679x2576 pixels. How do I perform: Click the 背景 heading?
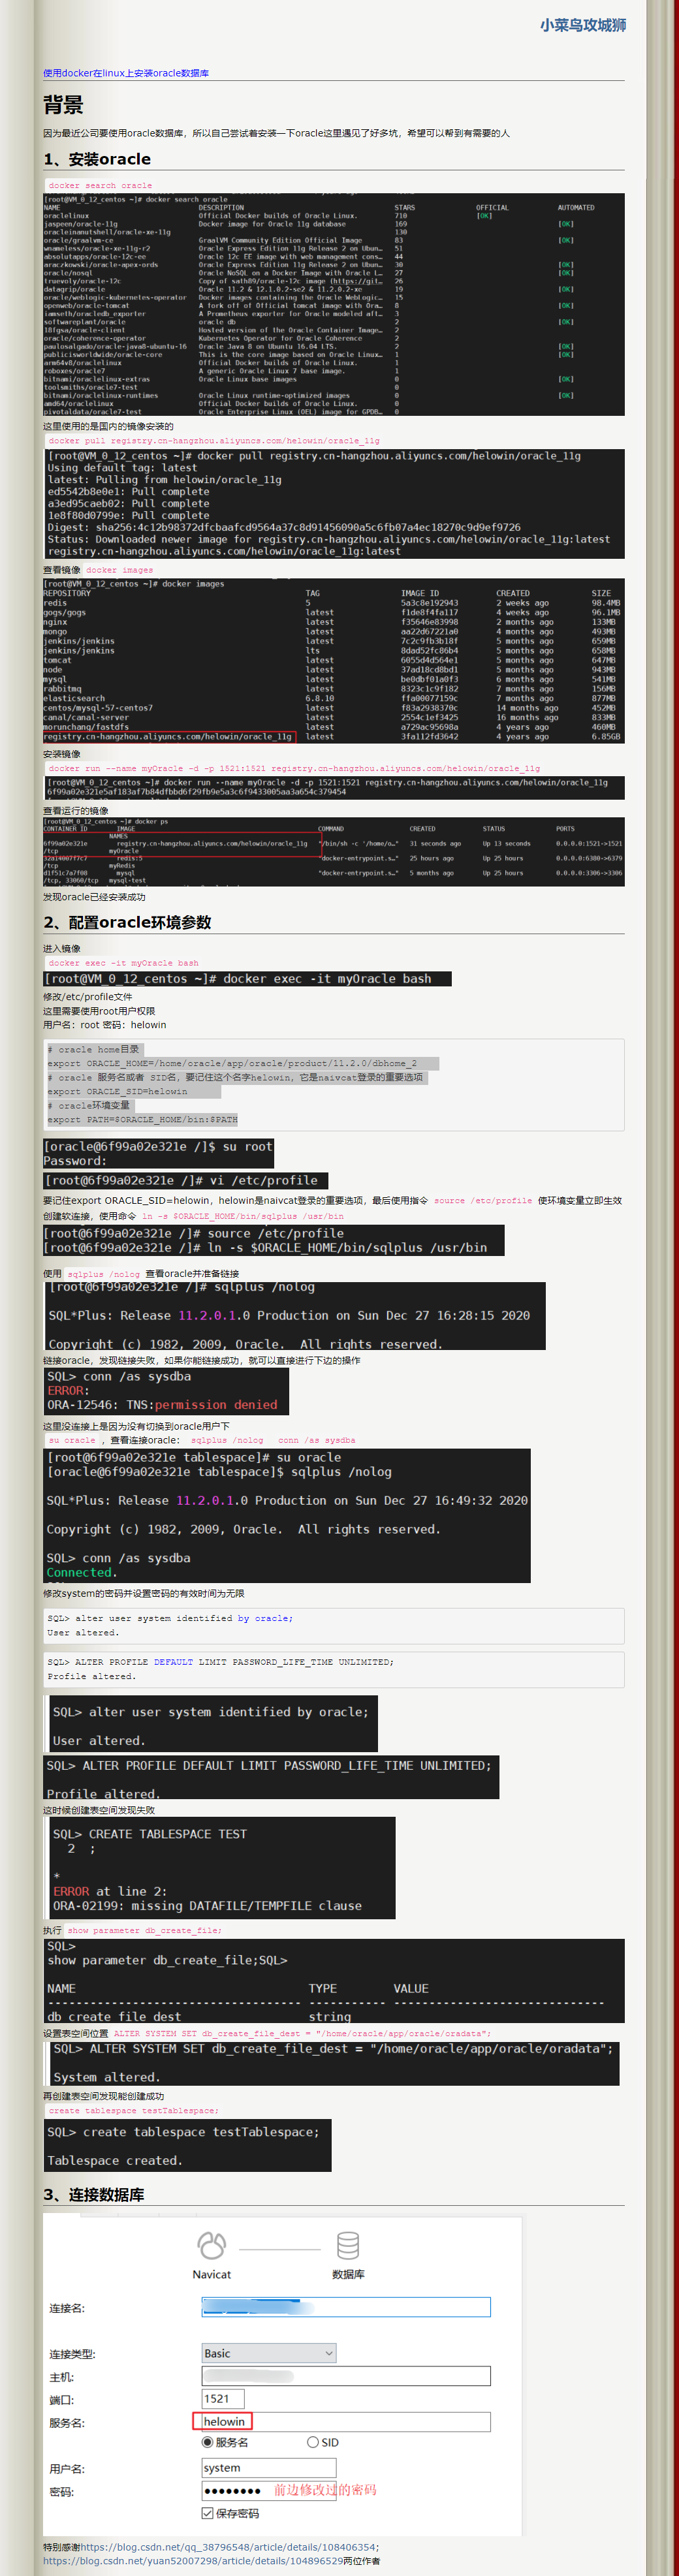tap(63, 105)
